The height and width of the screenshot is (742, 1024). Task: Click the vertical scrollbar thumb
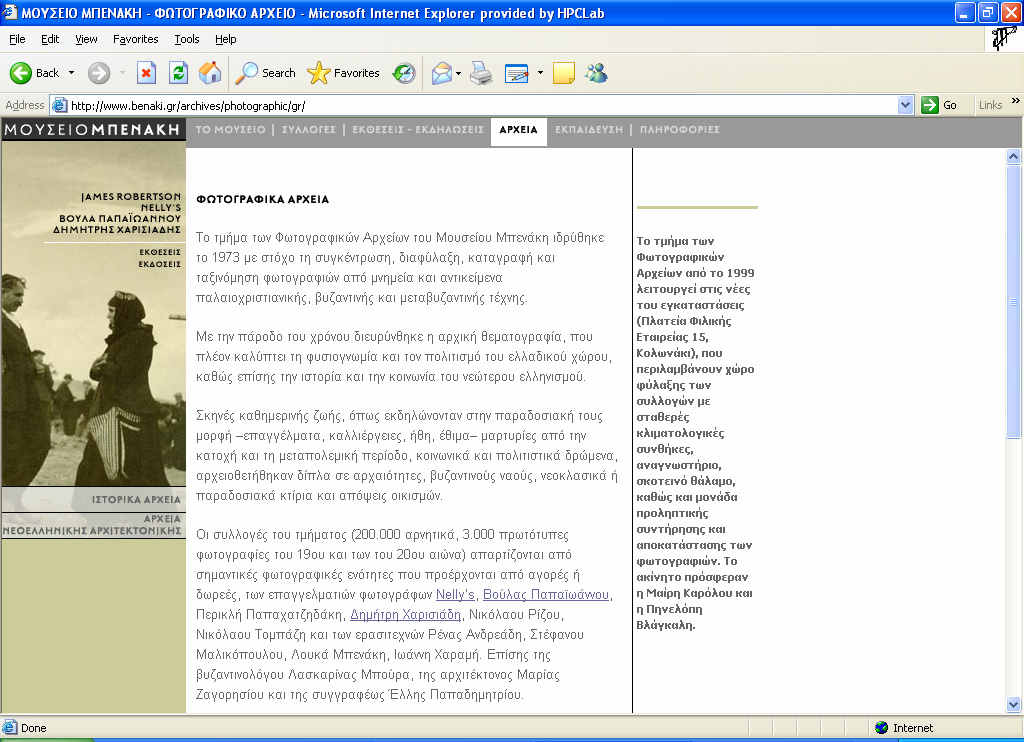pyautogui.click(x=1014, y=301)
